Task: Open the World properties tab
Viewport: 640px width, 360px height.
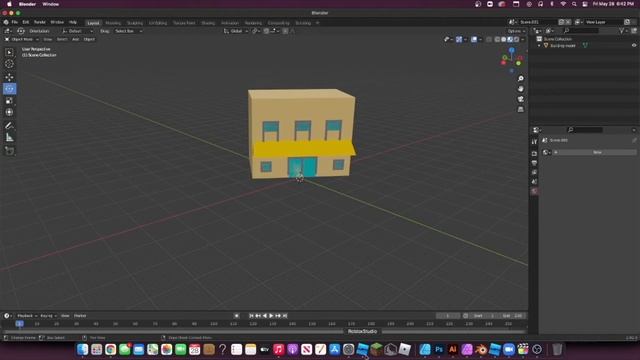Action: 534,191
